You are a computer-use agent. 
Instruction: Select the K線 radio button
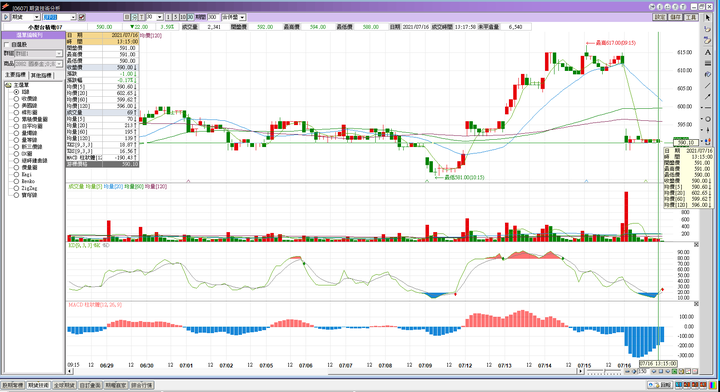[16, 92]
